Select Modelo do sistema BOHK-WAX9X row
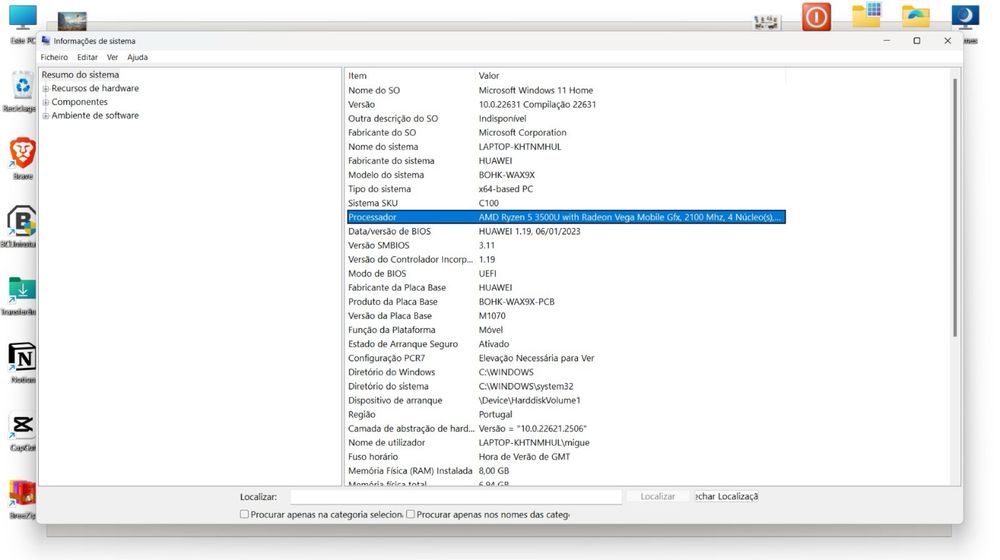The width and height of the screenshot is (1000, 560). 566,175
